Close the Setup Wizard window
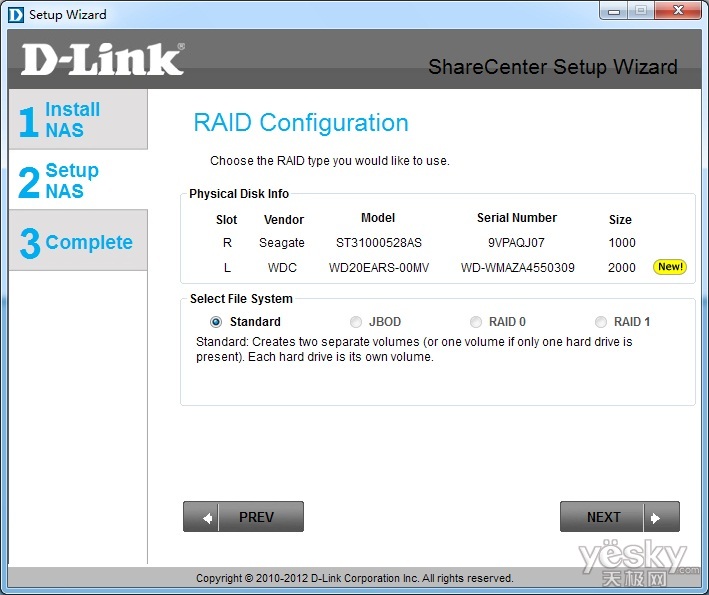 pyautogui.click(x=678, y=11)
